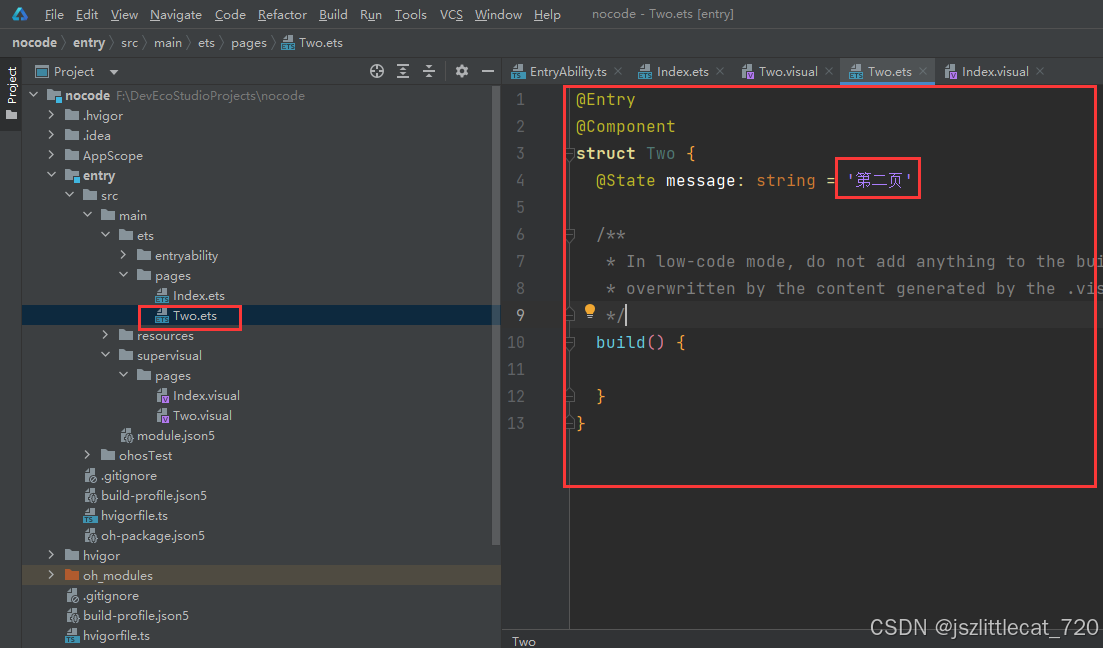Toggle fold marker on build() line
This screenshot has width=1103, height=648.
click(569, 343)
